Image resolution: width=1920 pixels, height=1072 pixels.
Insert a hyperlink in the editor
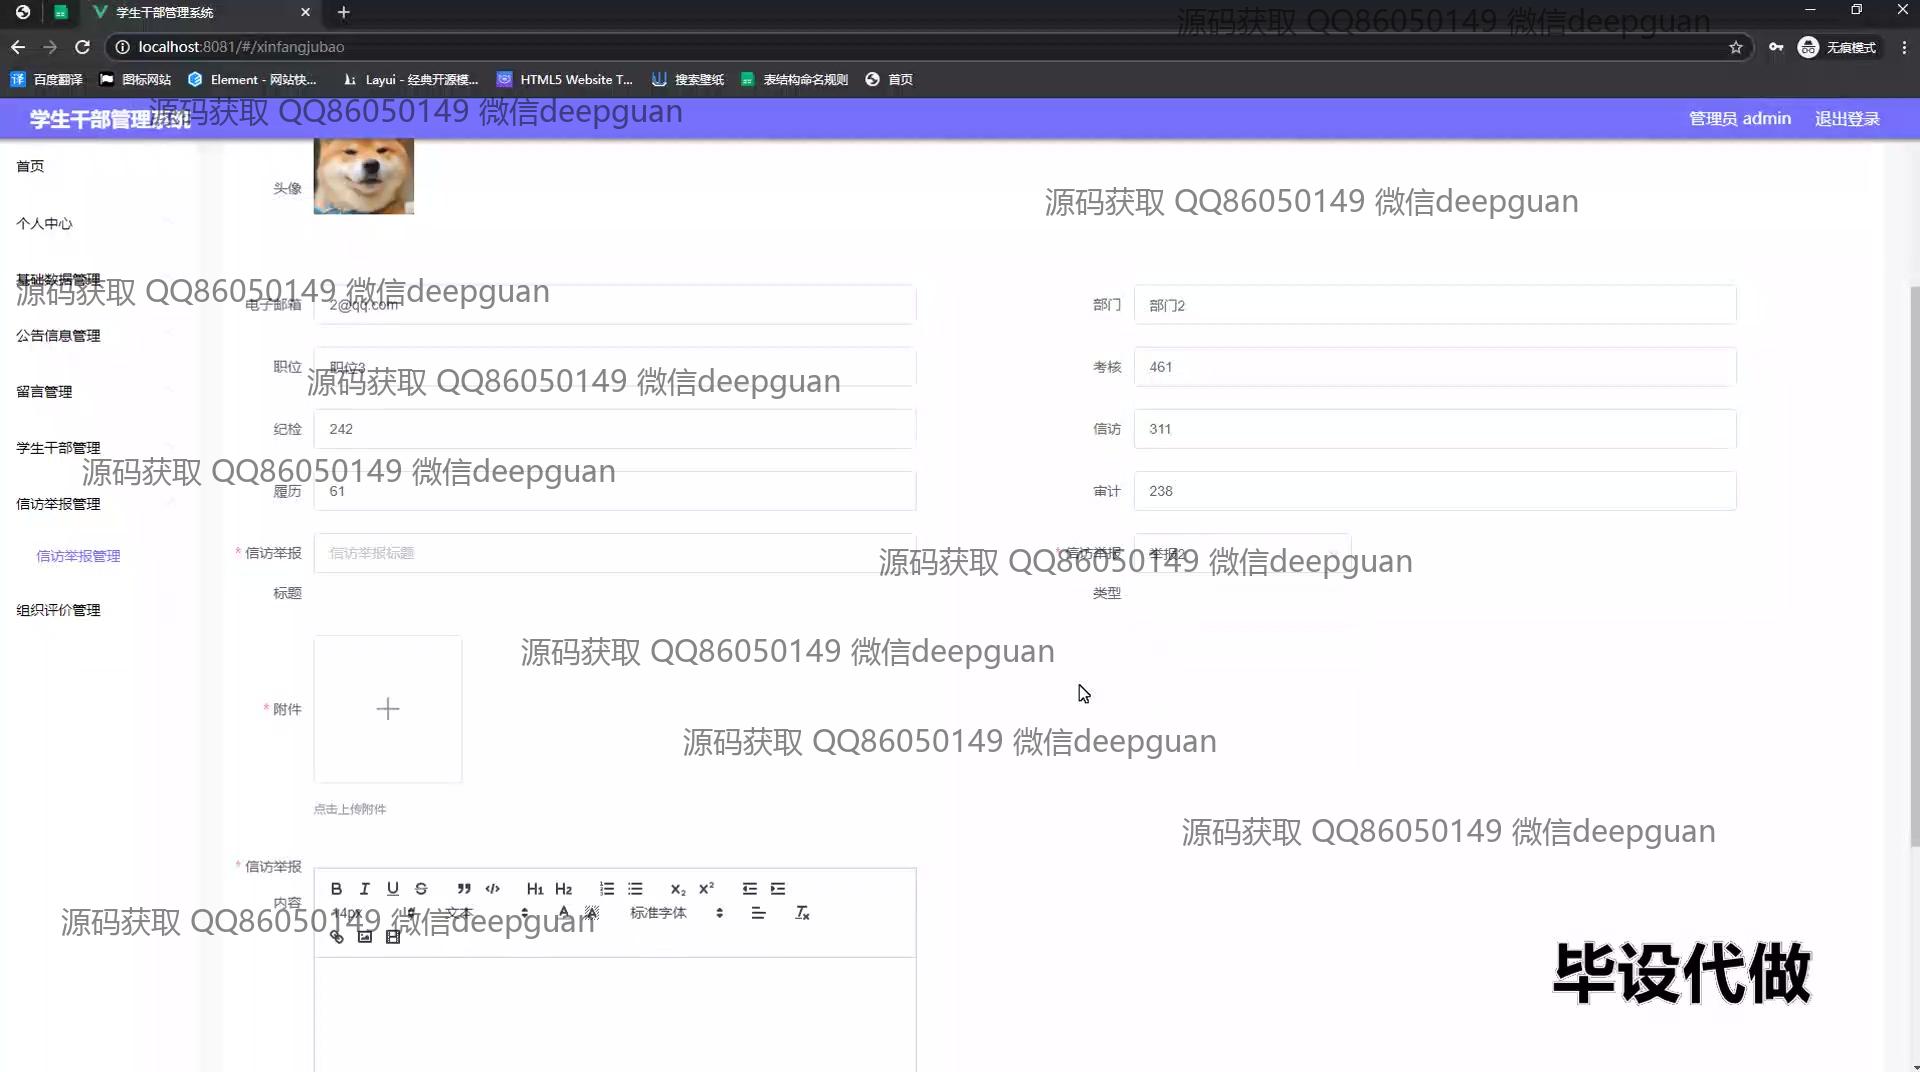(337, 937)
